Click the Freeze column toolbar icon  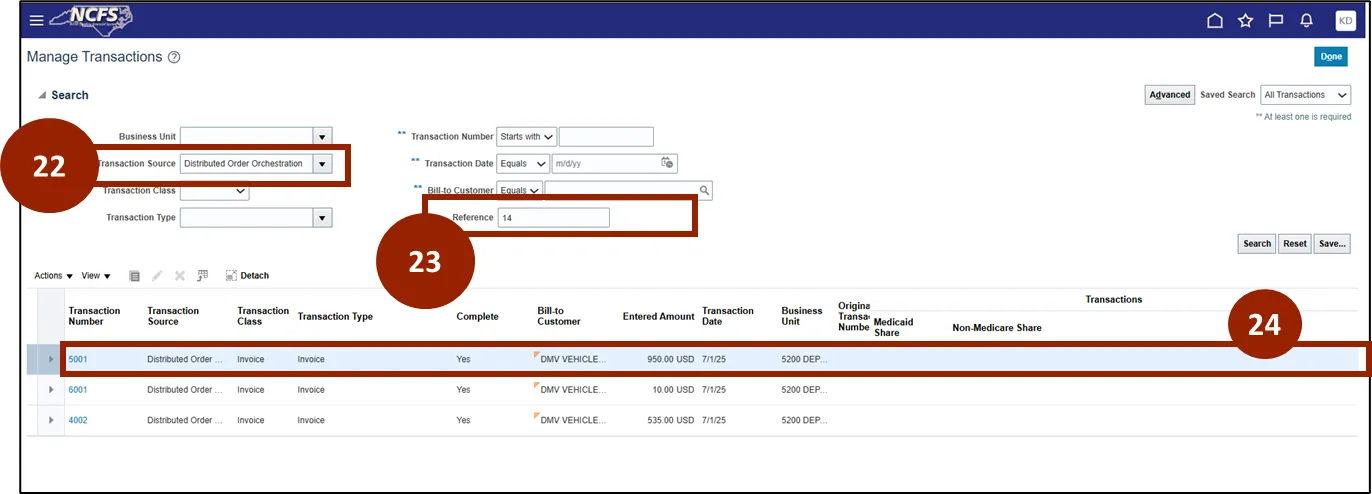click(202, 276)
